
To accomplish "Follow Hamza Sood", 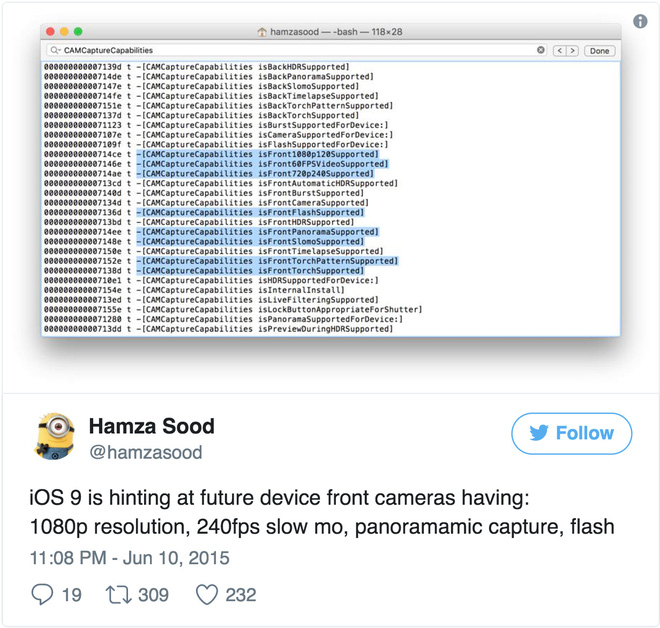I will 572,433.
